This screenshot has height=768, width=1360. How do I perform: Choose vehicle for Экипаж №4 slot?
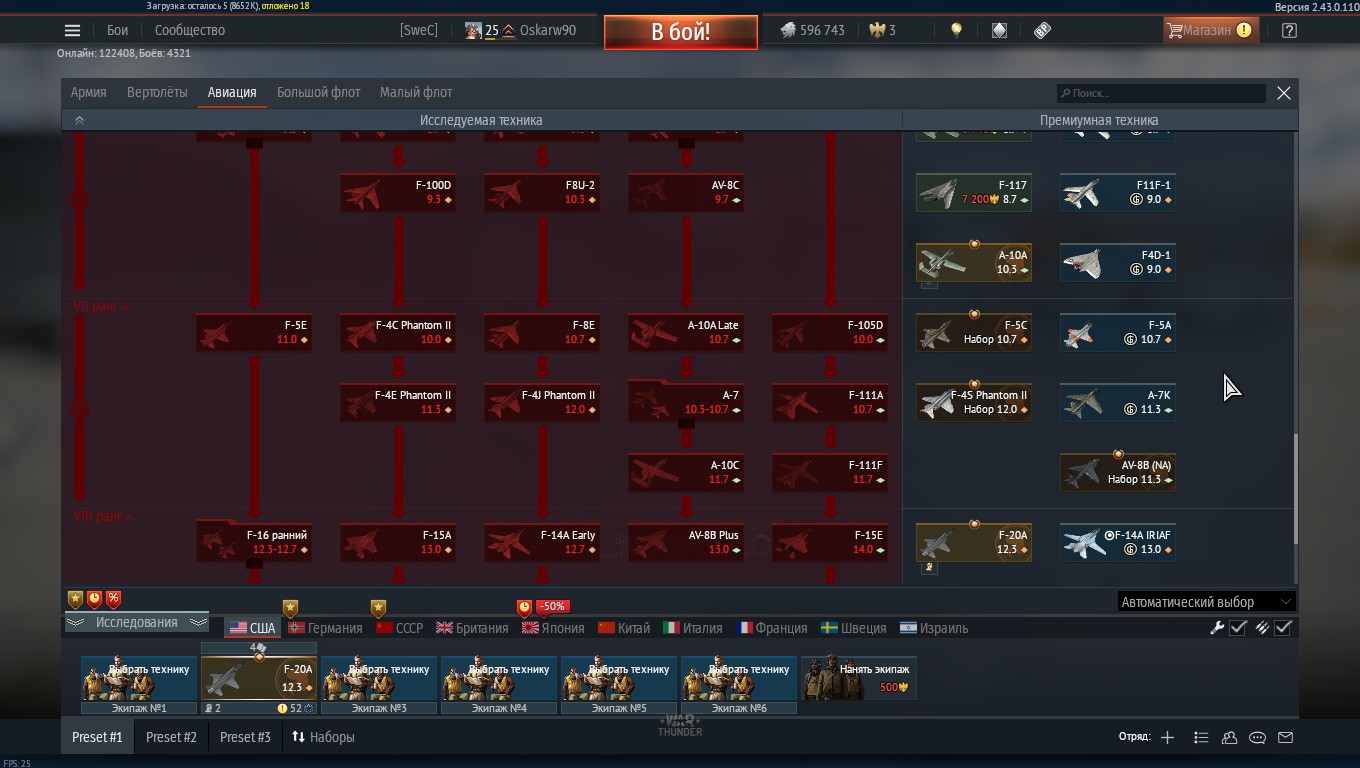(x=499, y=678)
